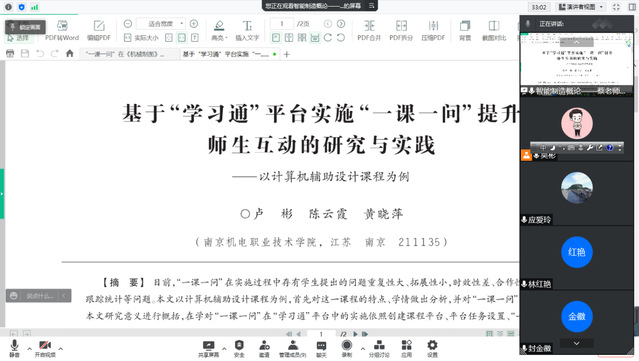
Task: Click the 共享屏幕 share screen icon
Action: pos(209,349)
